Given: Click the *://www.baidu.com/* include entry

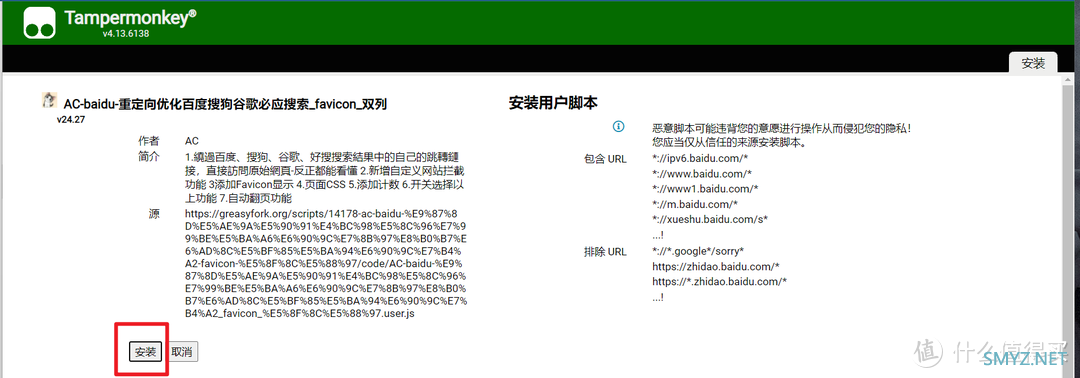Looking at the screenshot, I should [x=702, y=174].
